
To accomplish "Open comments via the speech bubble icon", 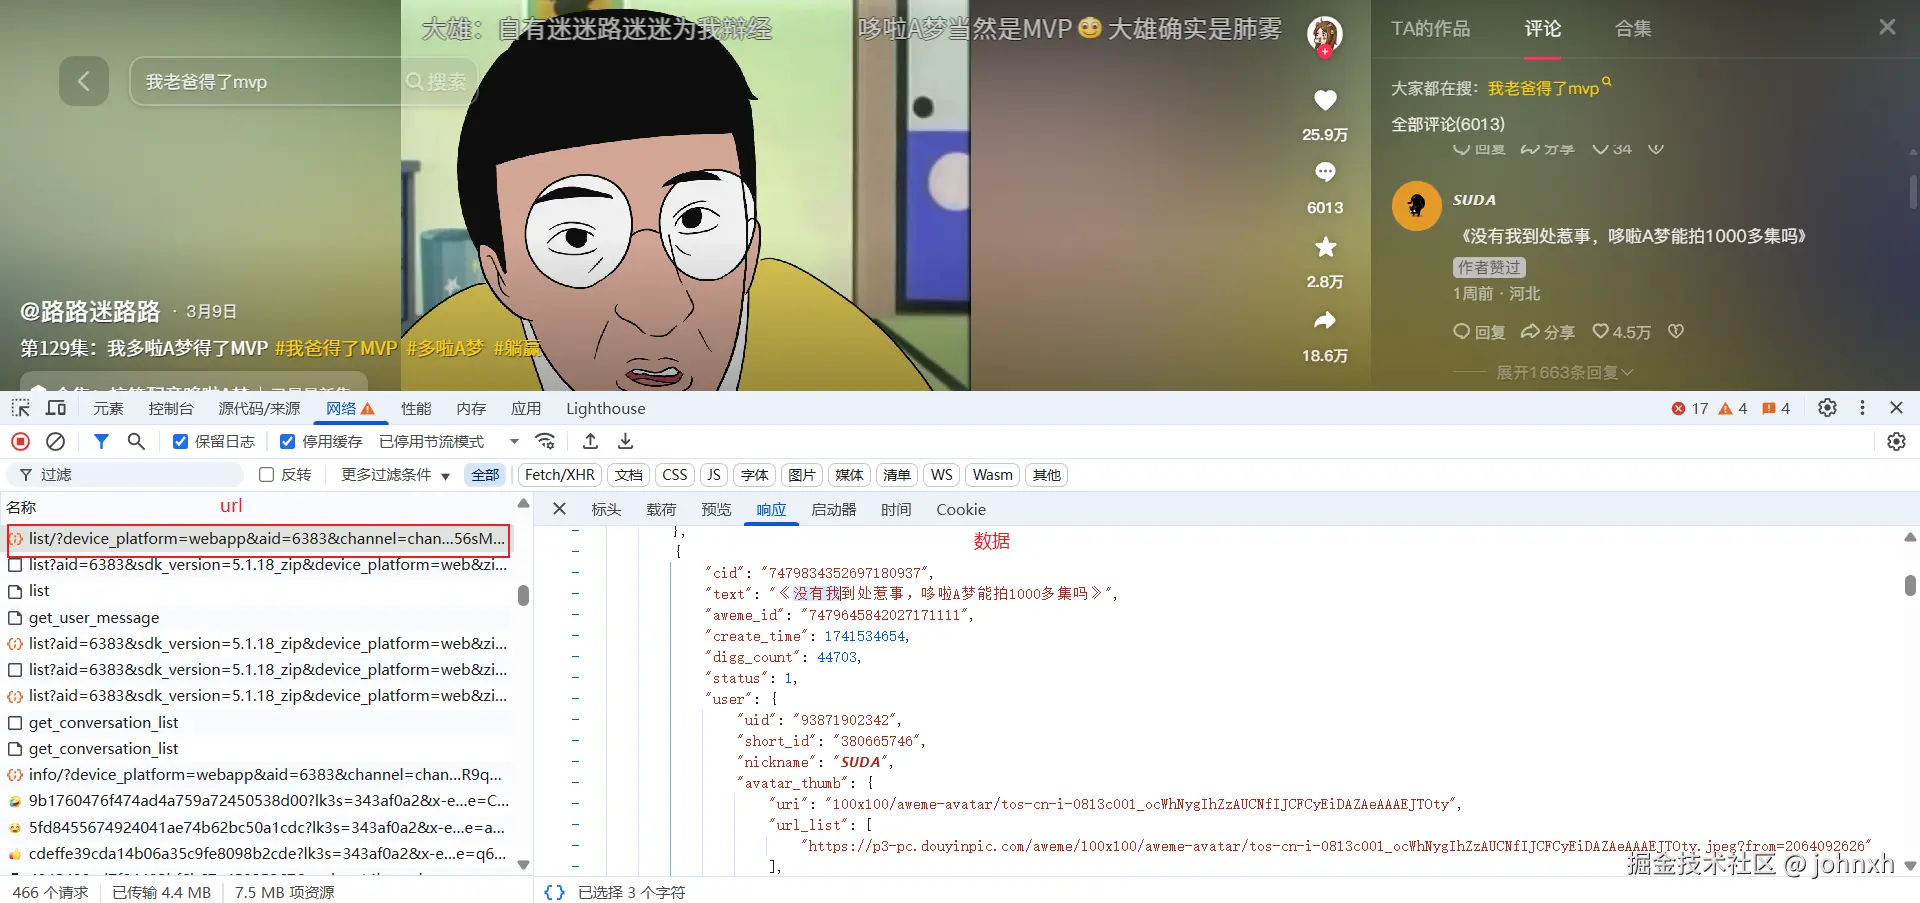I will point(1325,172).
